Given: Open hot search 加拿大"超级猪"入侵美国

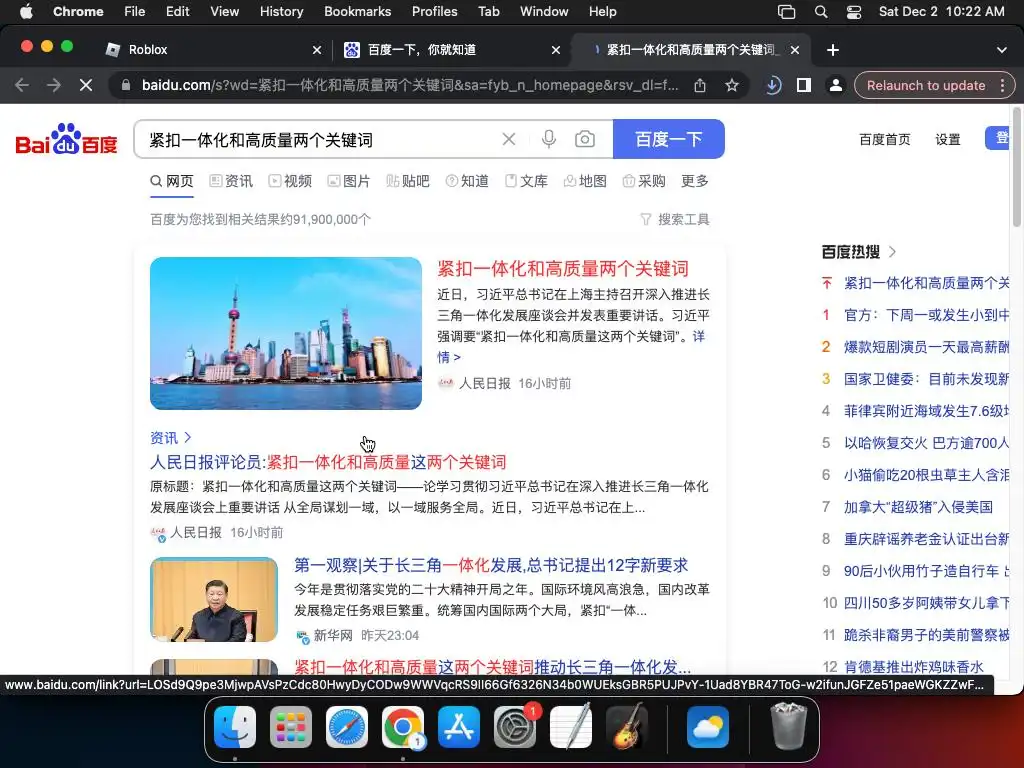Looking at the screenshot, I should [918, 507].
